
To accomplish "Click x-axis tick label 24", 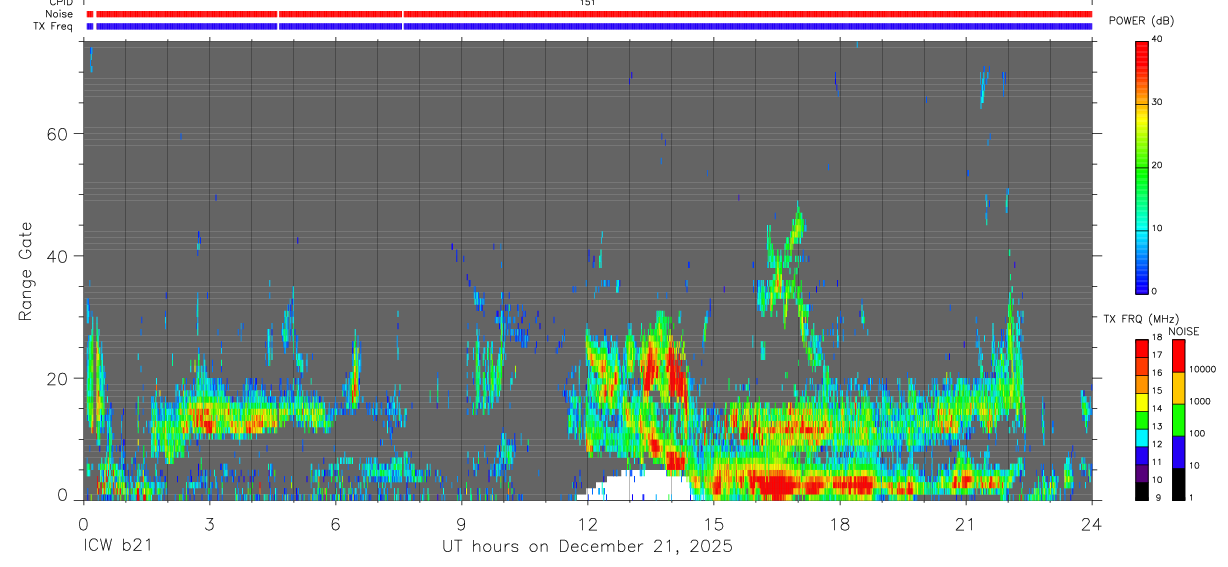I will [x=1092, y=524].
